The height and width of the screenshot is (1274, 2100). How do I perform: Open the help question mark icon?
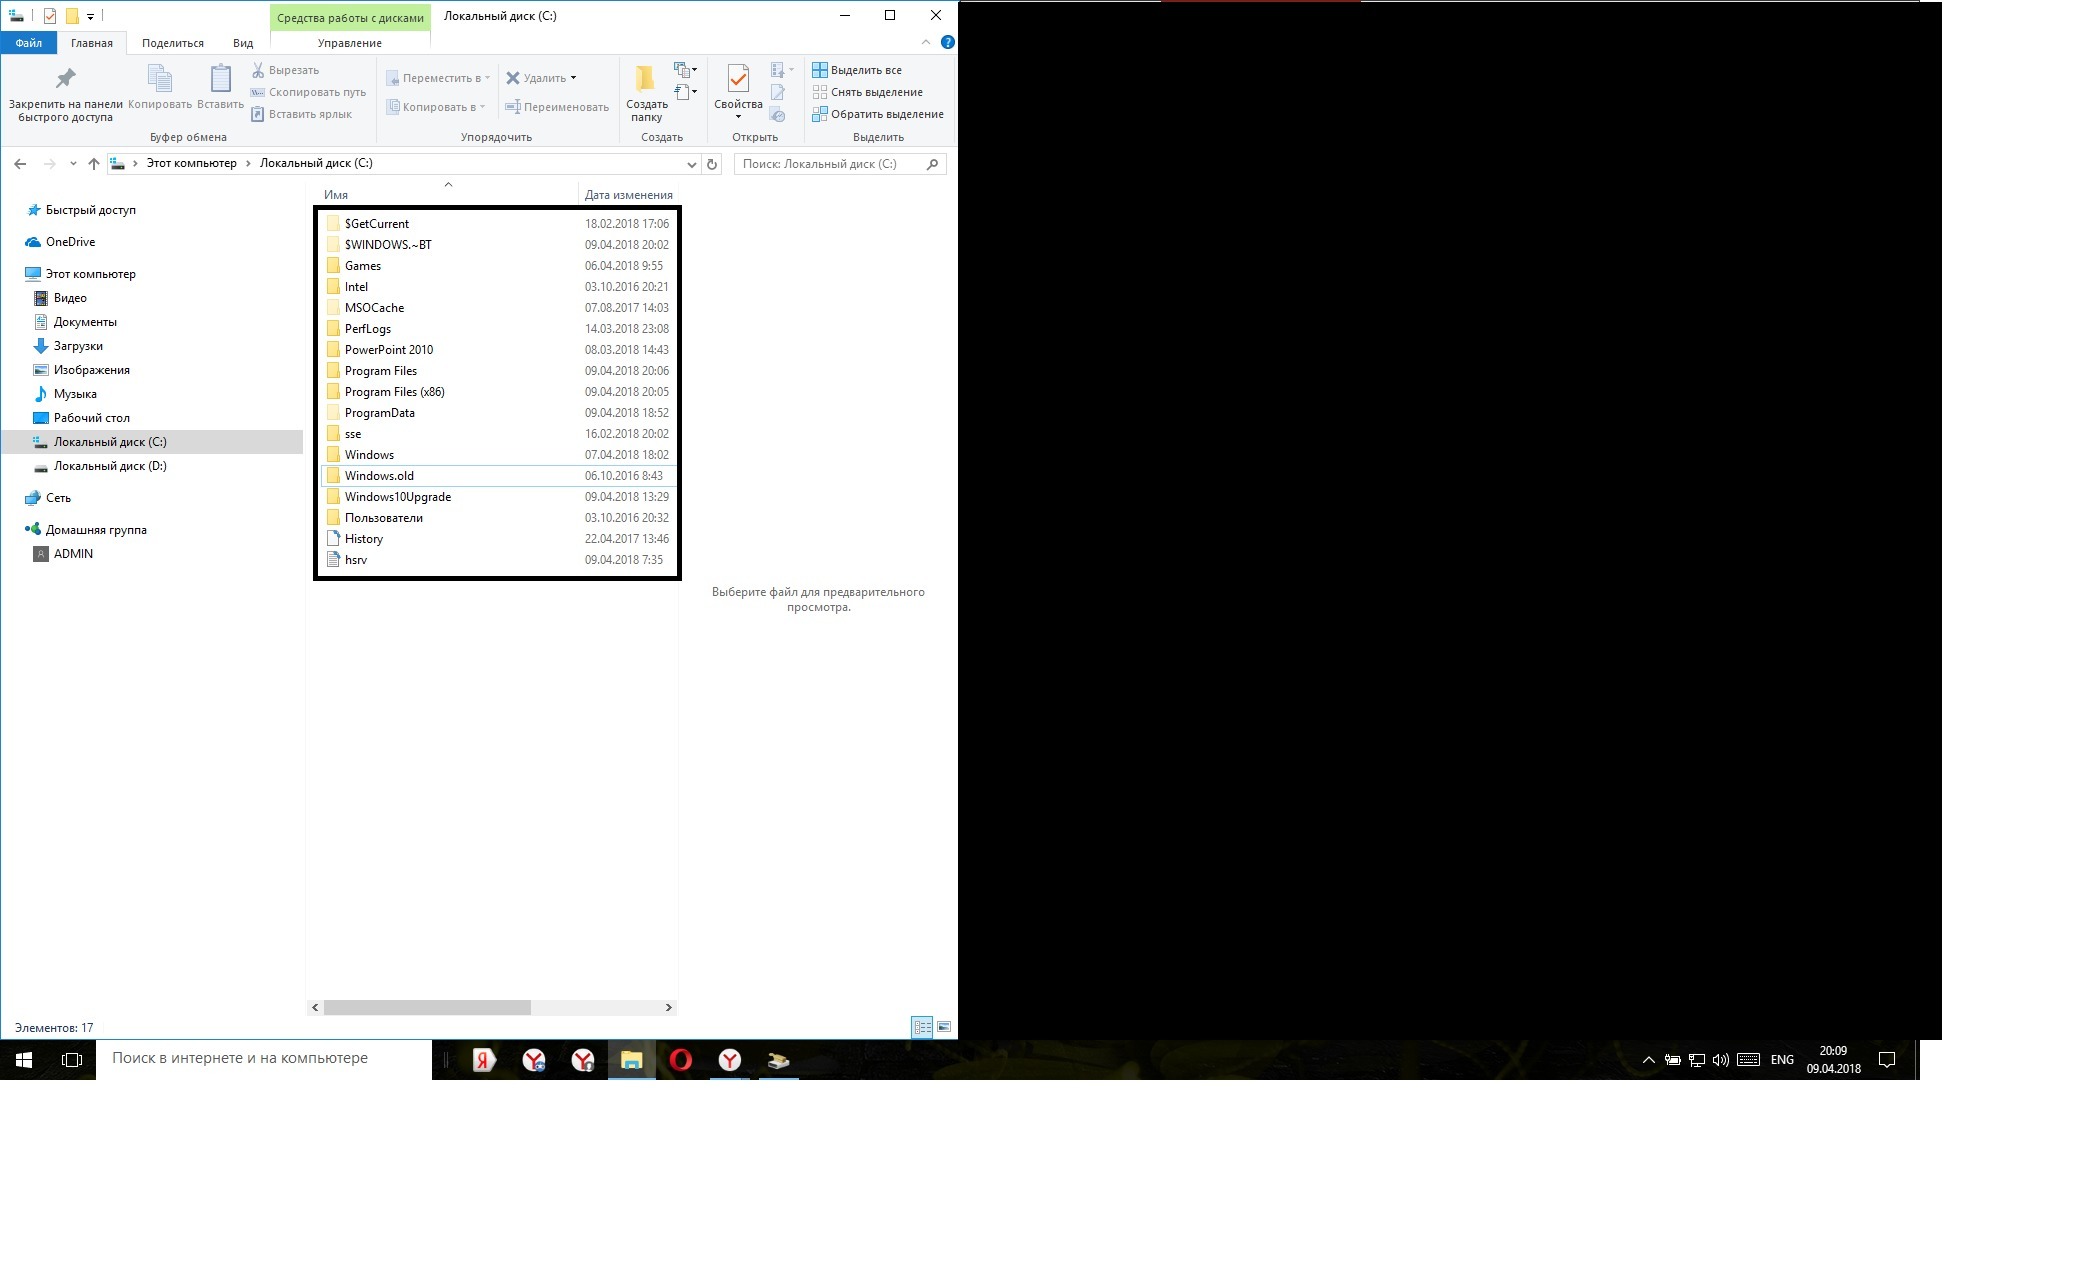[947, 42]
